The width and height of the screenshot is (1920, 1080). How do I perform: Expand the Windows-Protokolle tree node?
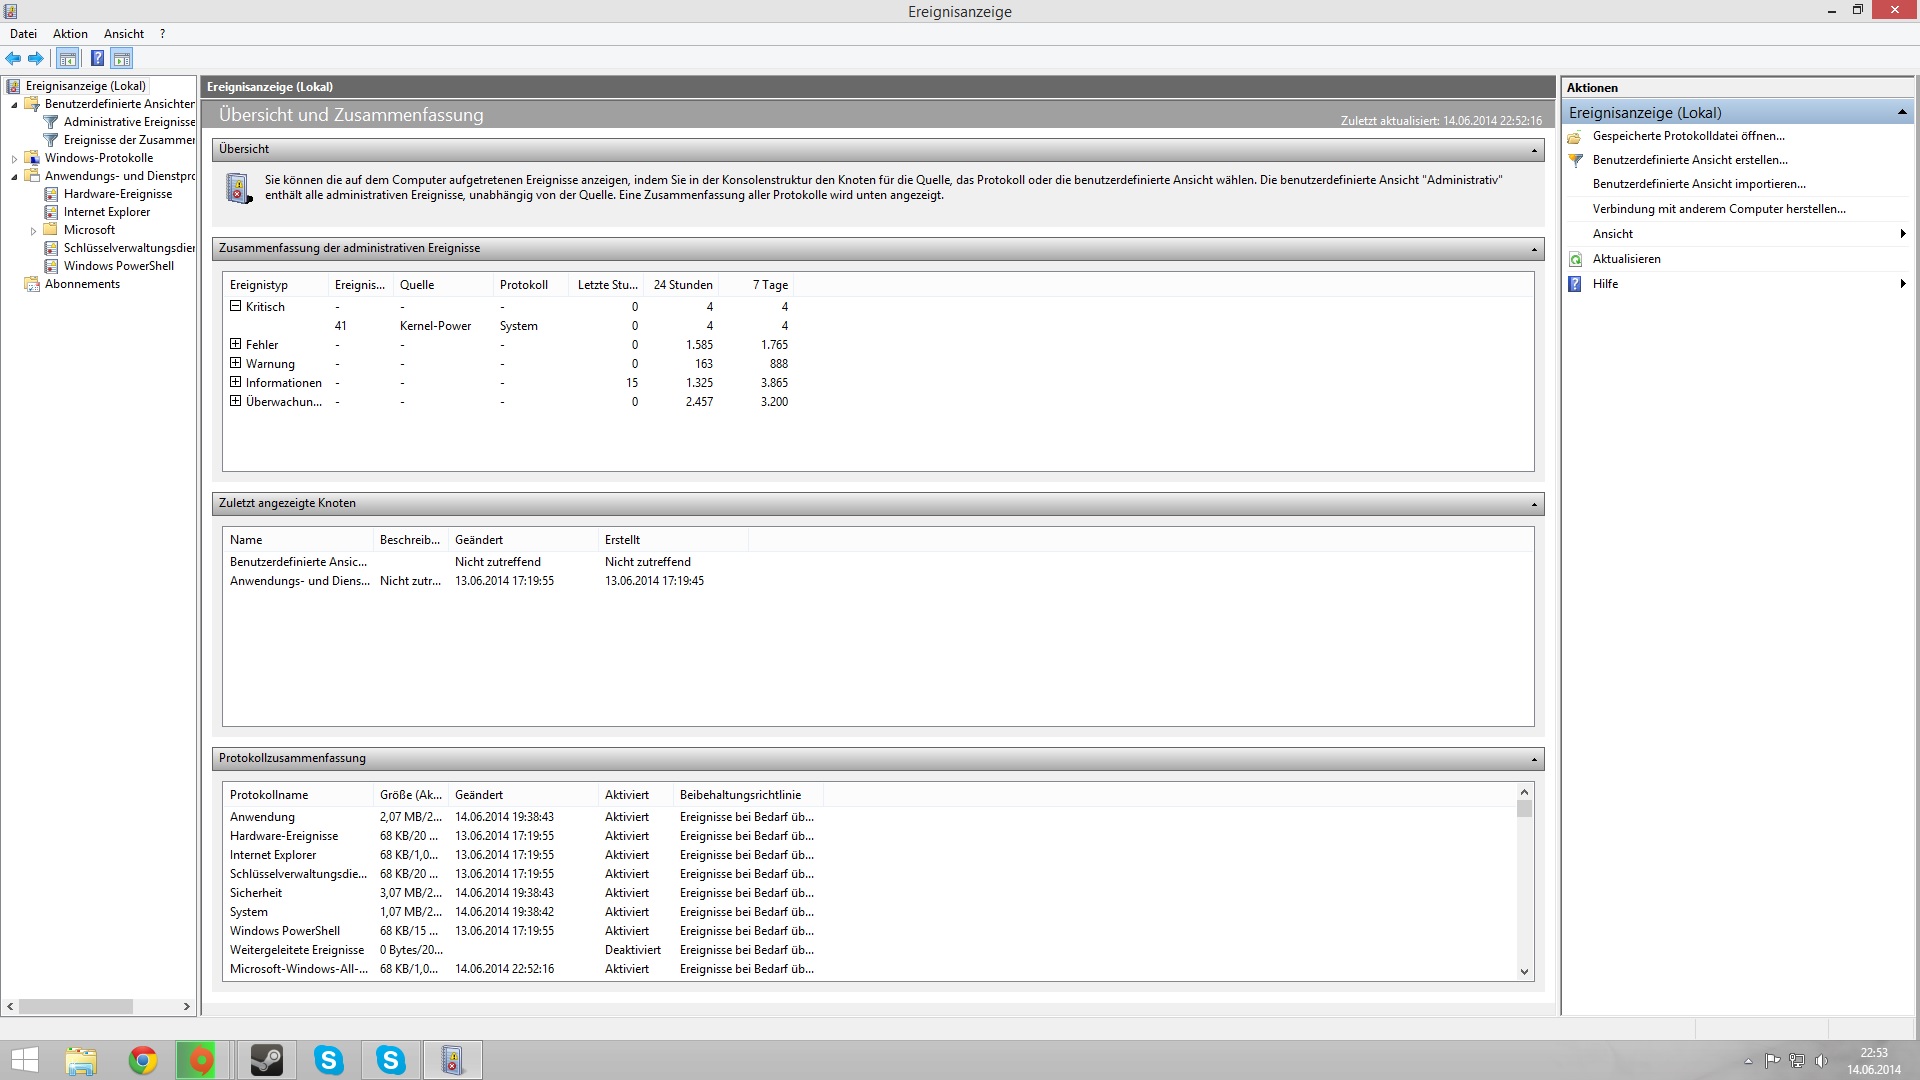[x=14, y=158]
